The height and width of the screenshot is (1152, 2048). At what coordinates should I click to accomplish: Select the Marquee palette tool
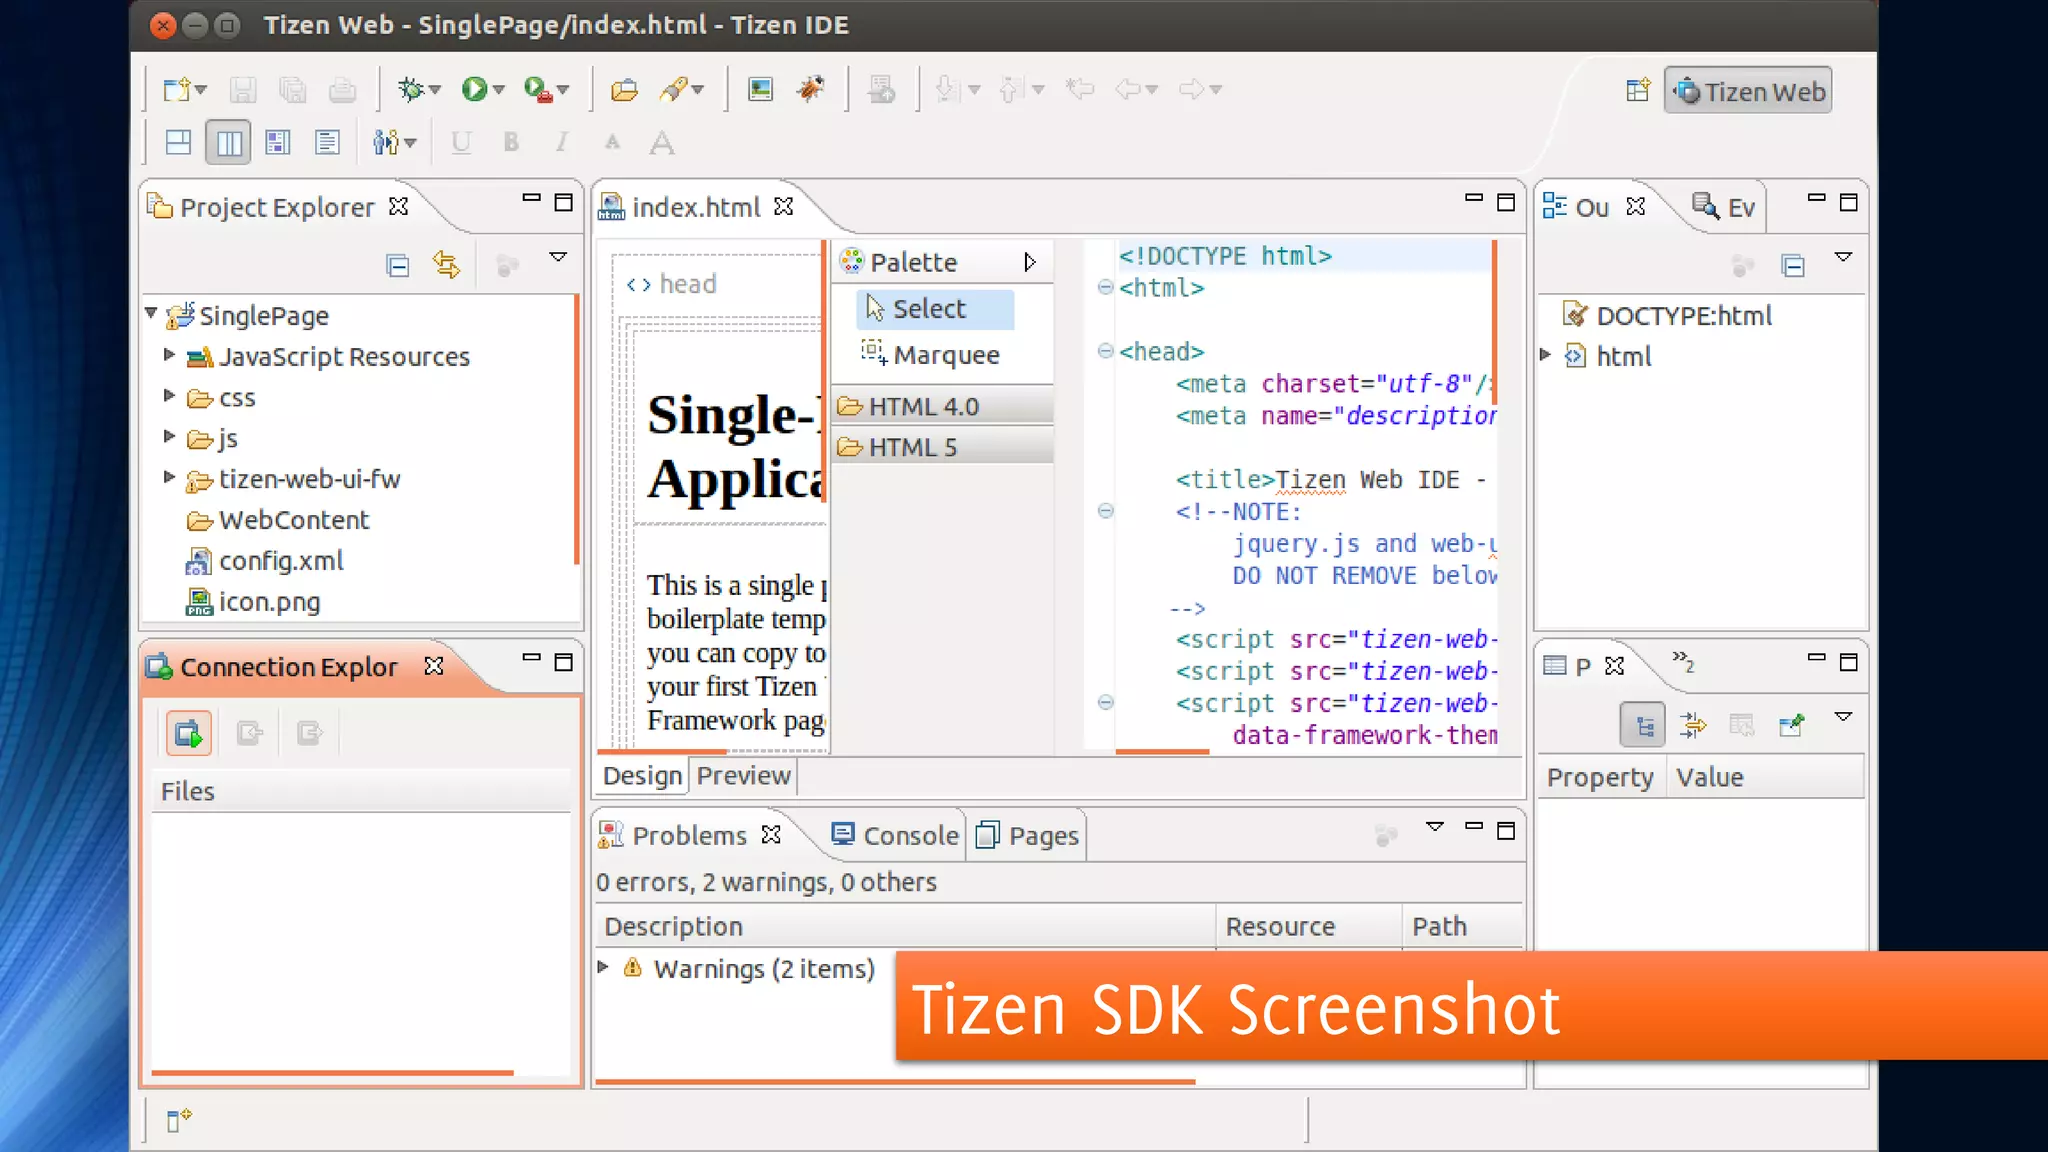click(945, 355)
